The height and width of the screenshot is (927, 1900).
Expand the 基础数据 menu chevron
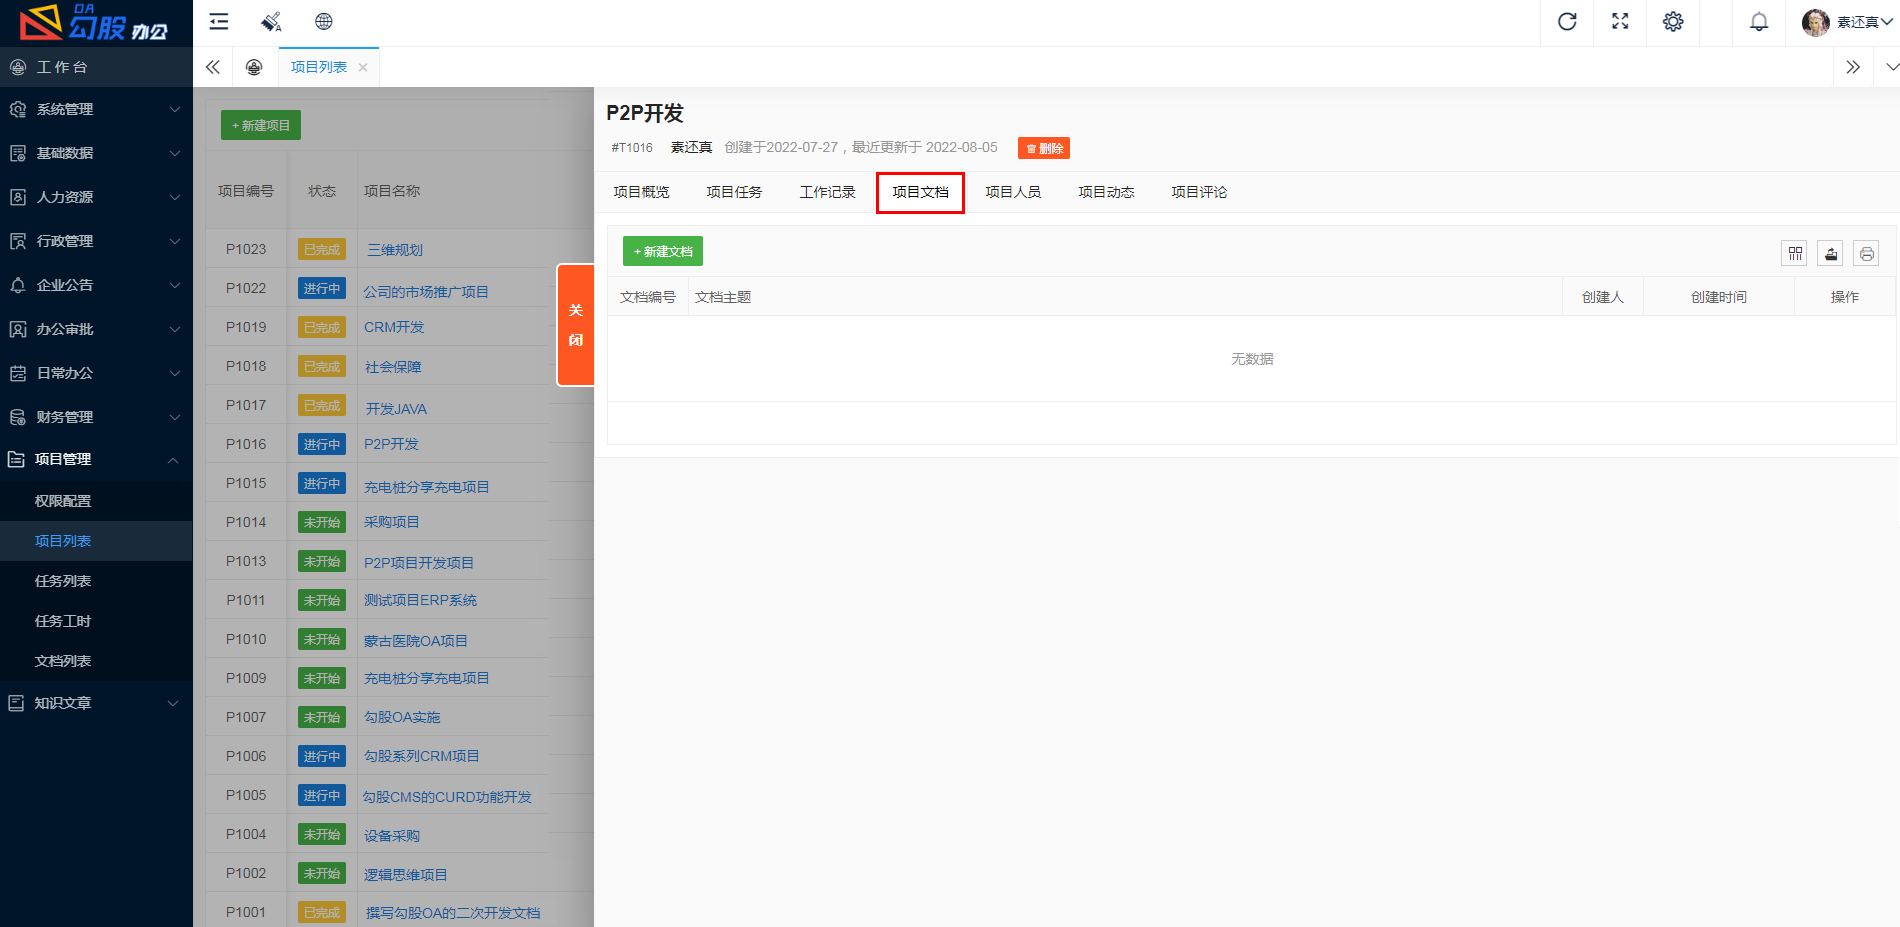[175, 153]
